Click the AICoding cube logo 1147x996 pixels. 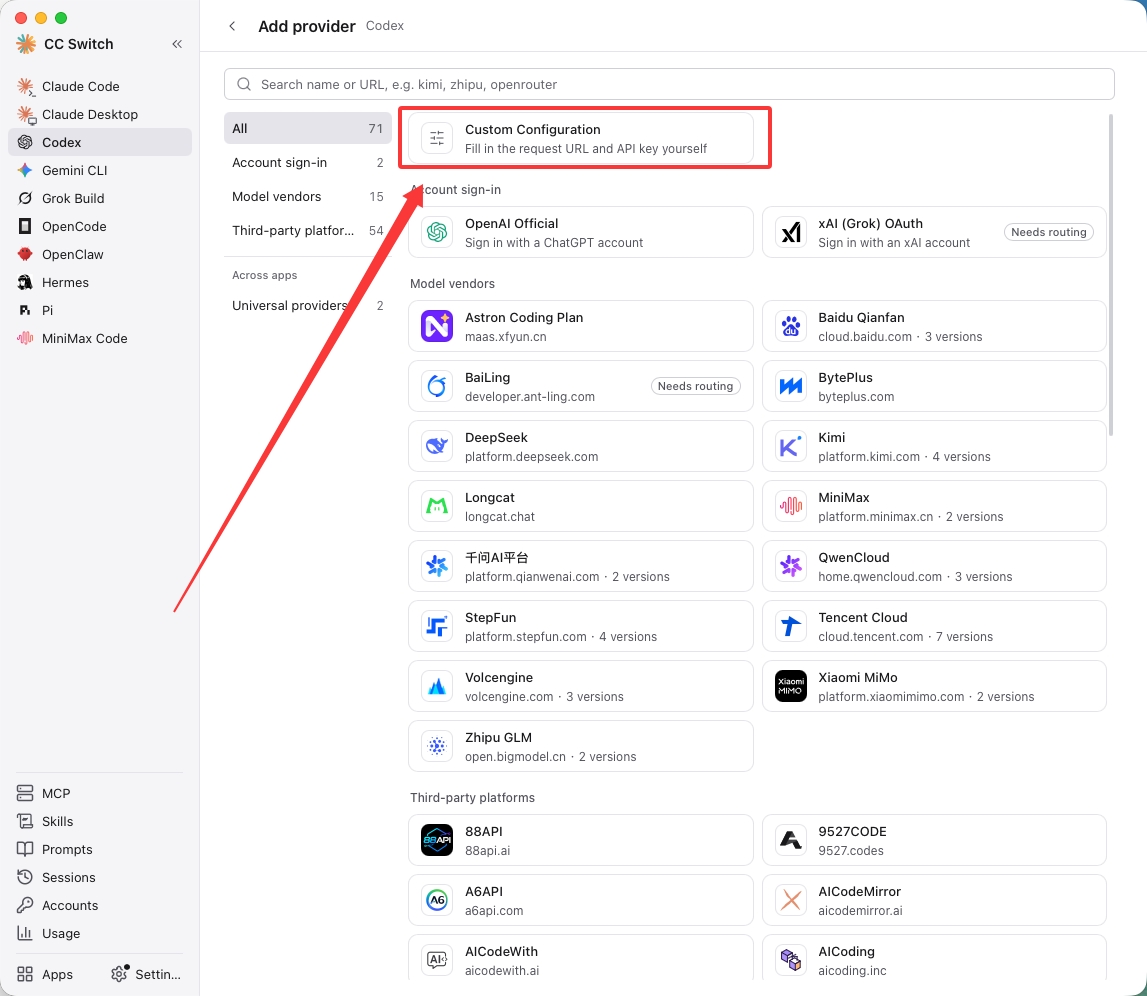[791, 960]
